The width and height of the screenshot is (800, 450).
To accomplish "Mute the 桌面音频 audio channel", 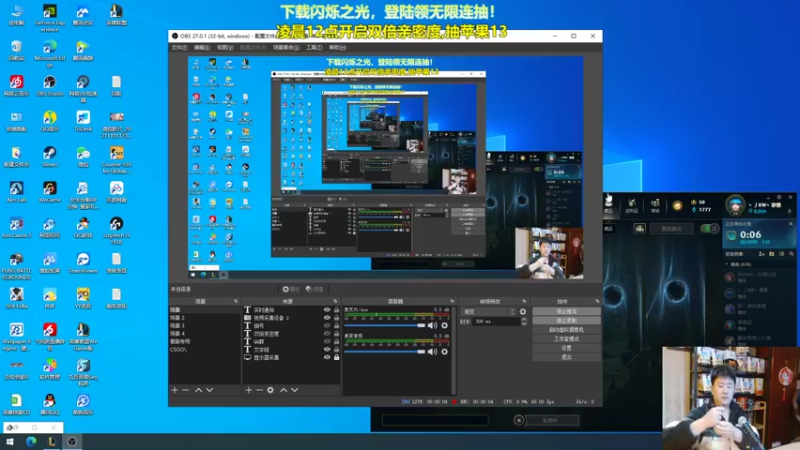I will pos(433,352).
